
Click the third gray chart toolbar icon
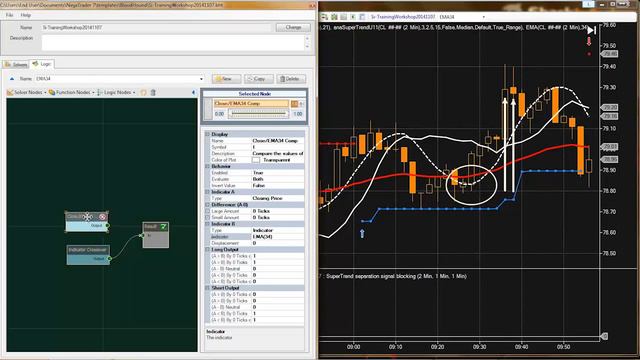click(343, 17)
